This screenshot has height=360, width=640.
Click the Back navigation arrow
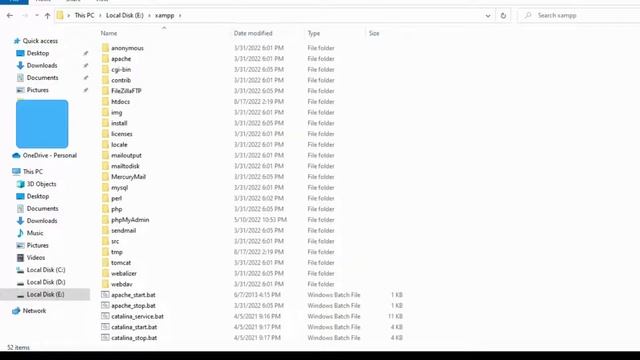[10, 16]
